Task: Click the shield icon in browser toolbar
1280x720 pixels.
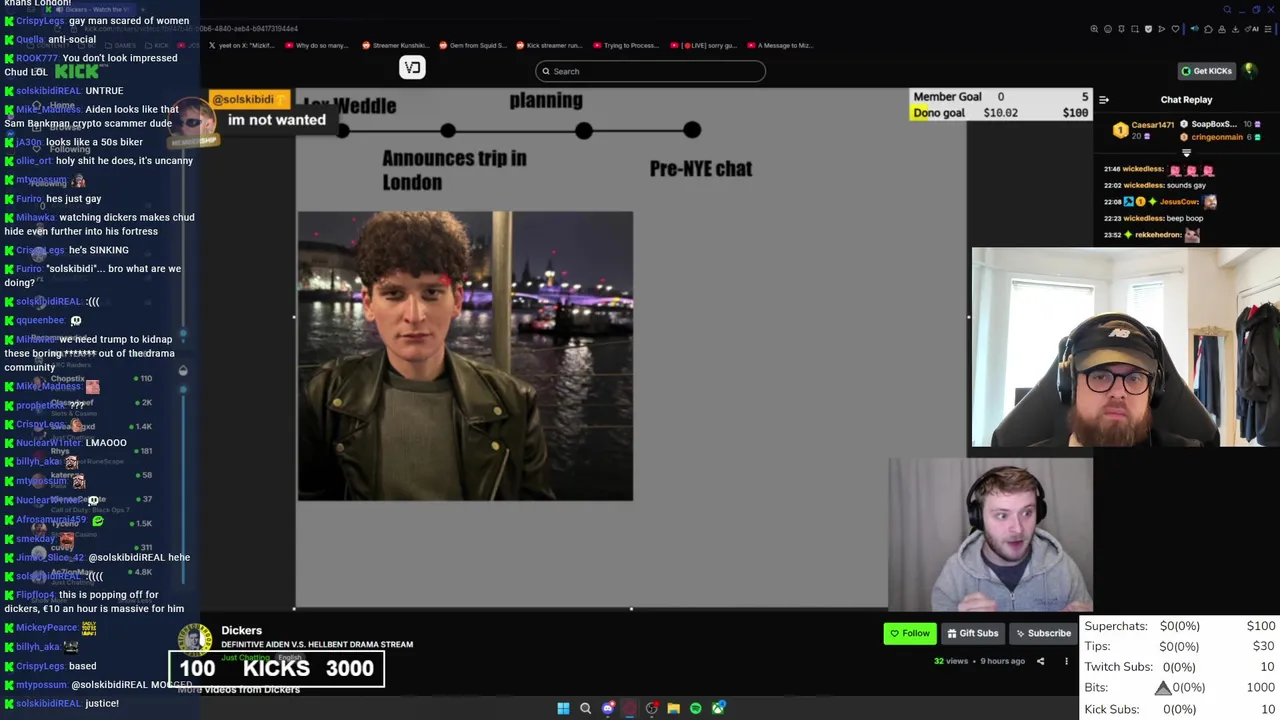Action: (x=1148, y=29)
